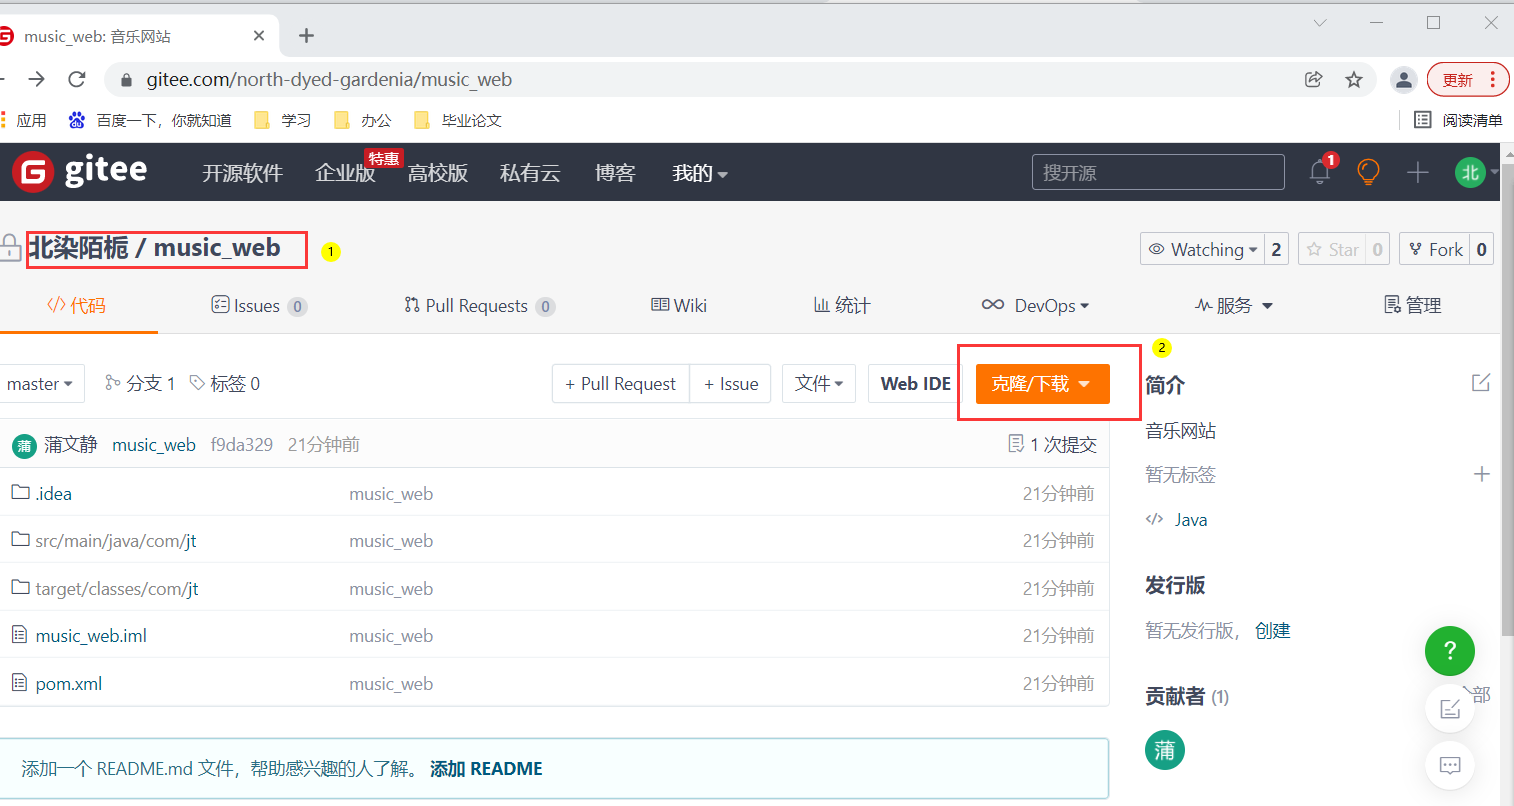Open 百度一下 bookmark

[150, 120]
